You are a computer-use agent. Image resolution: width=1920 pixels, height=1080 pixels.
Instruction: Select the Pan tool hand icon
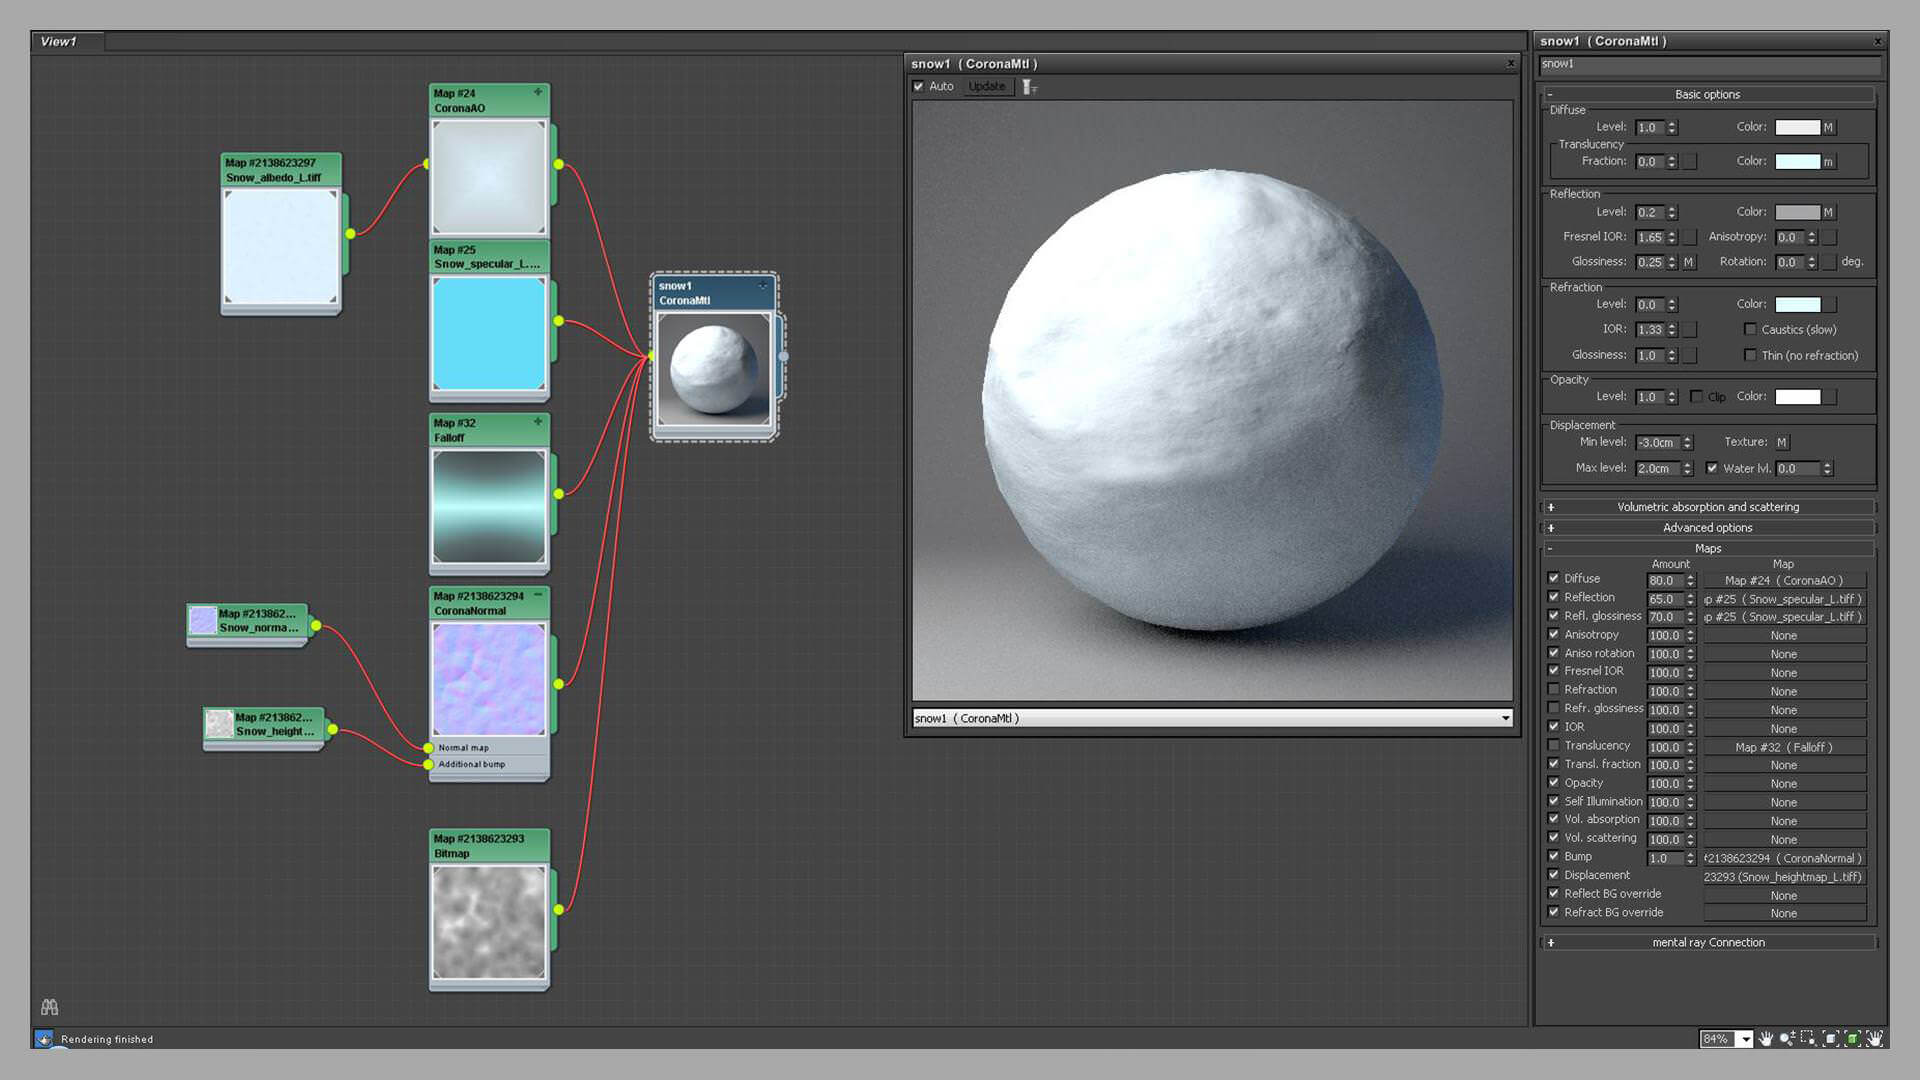tap(1766, 1039)
